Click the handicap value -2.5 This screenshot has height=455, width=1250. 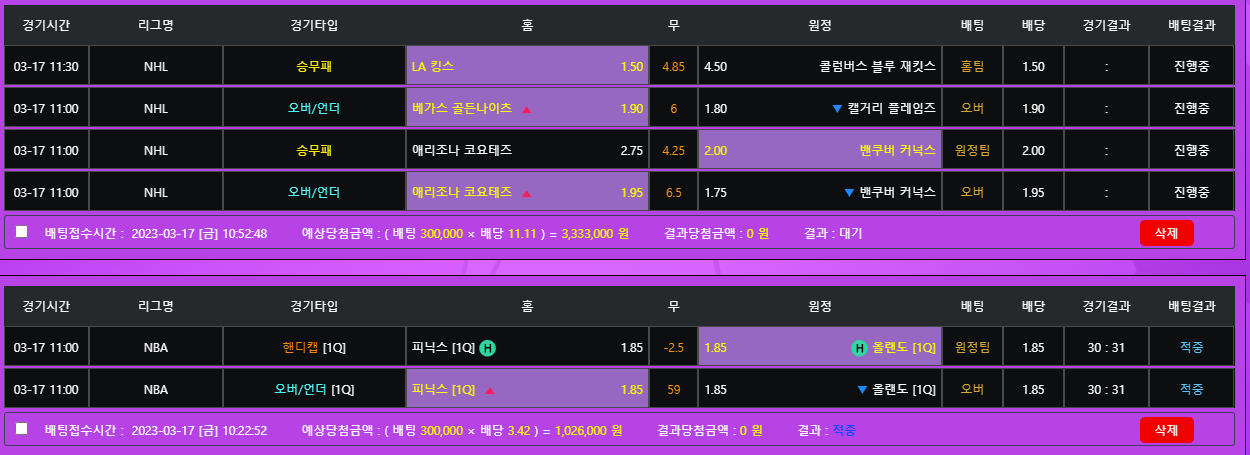(x=673, y=348)
